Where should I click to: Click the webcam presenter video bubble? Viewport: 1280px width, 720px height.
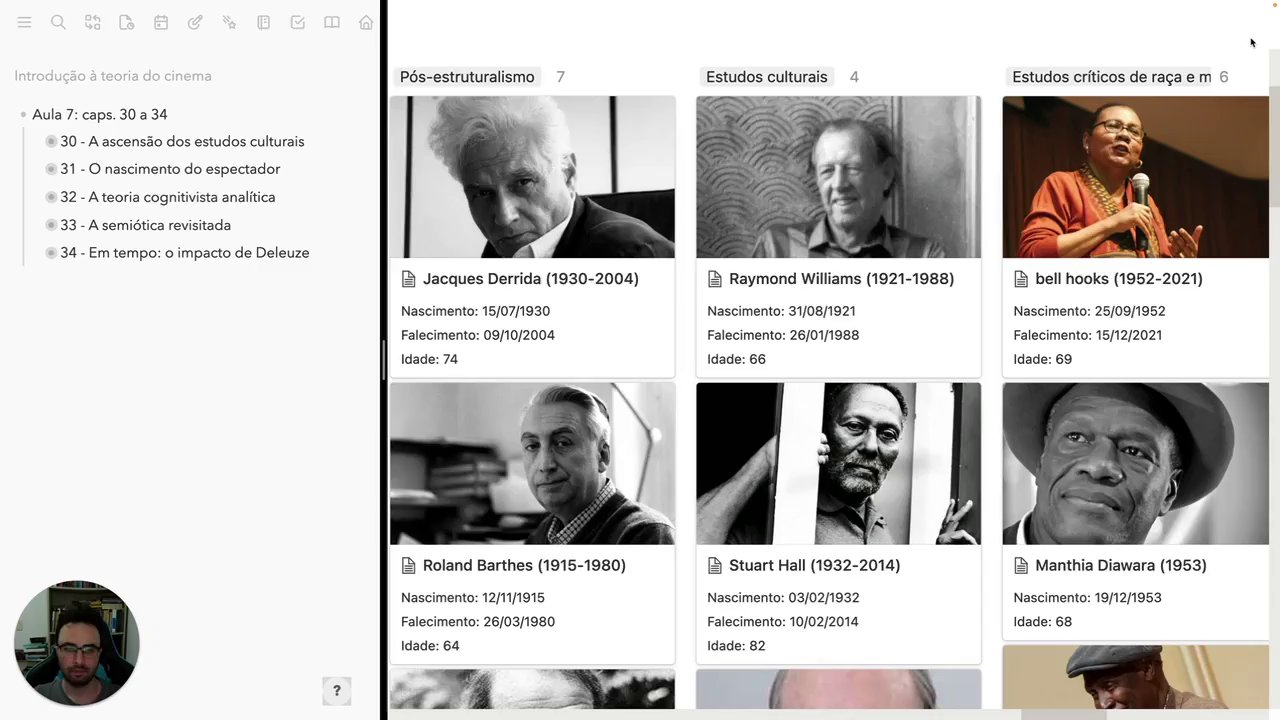click(76, 644)
